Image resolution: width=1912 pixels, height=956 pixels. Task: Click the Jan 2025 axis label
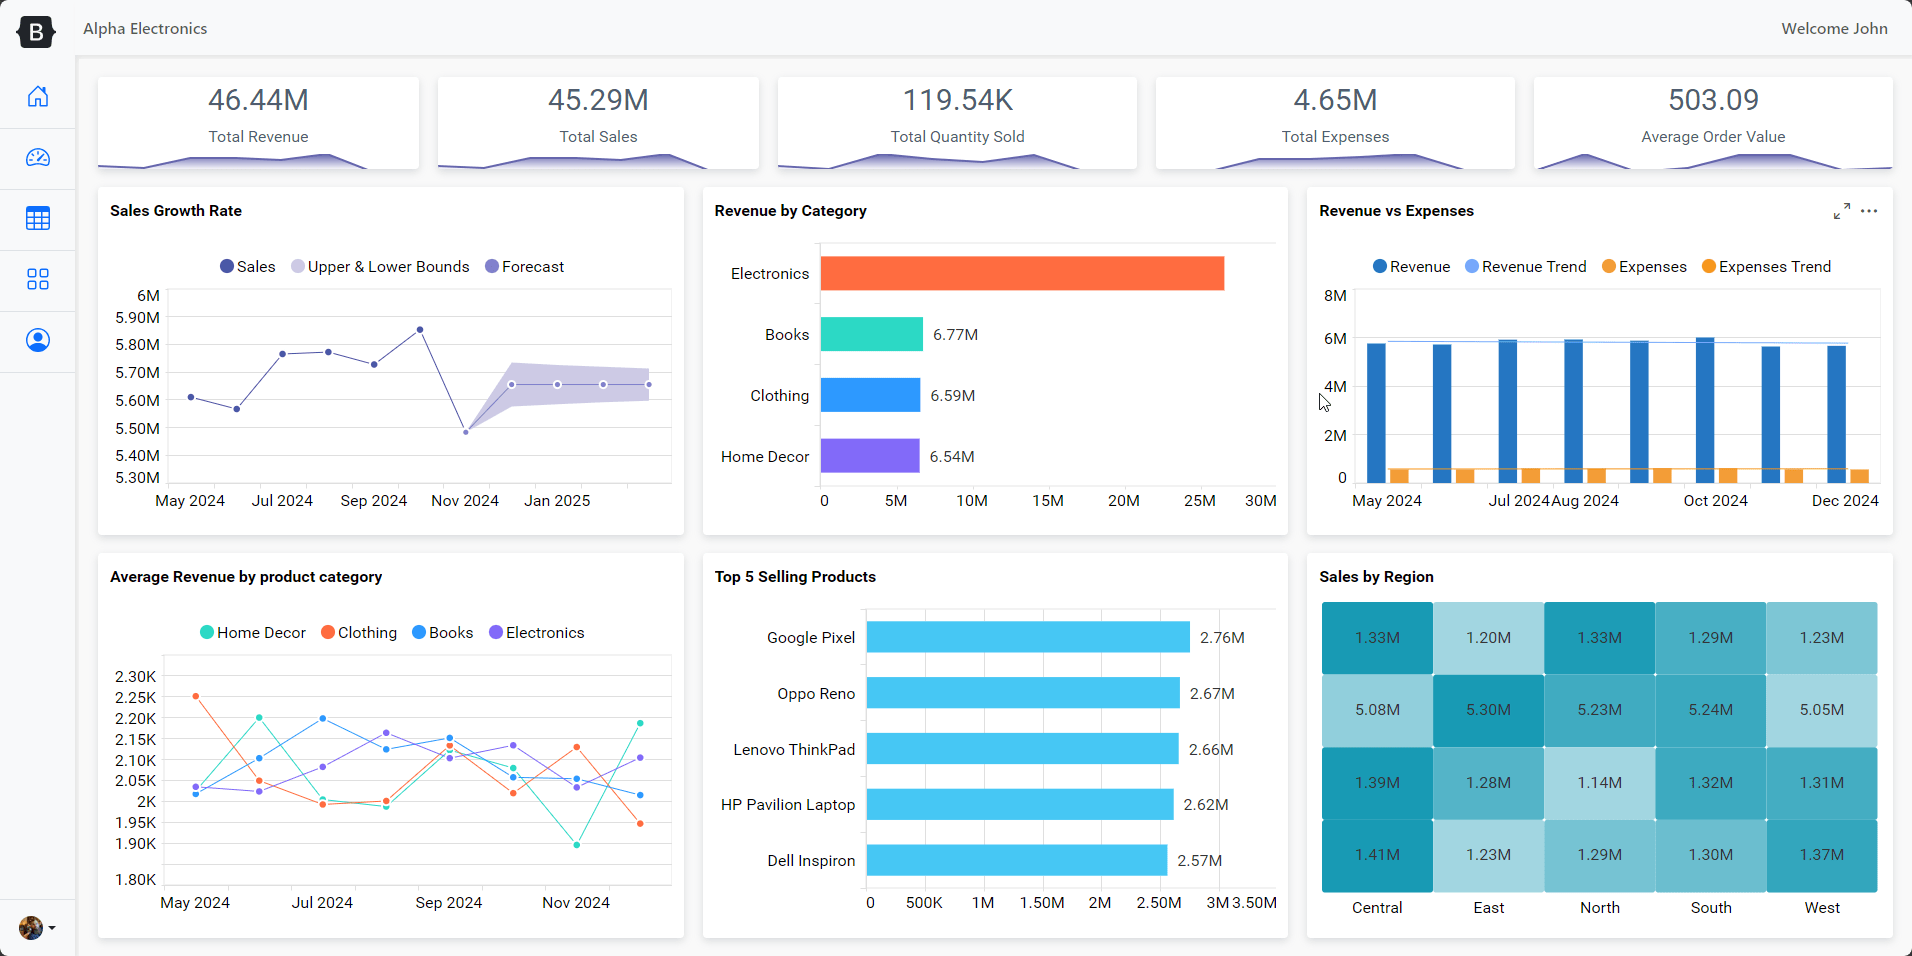pos(557,501)
